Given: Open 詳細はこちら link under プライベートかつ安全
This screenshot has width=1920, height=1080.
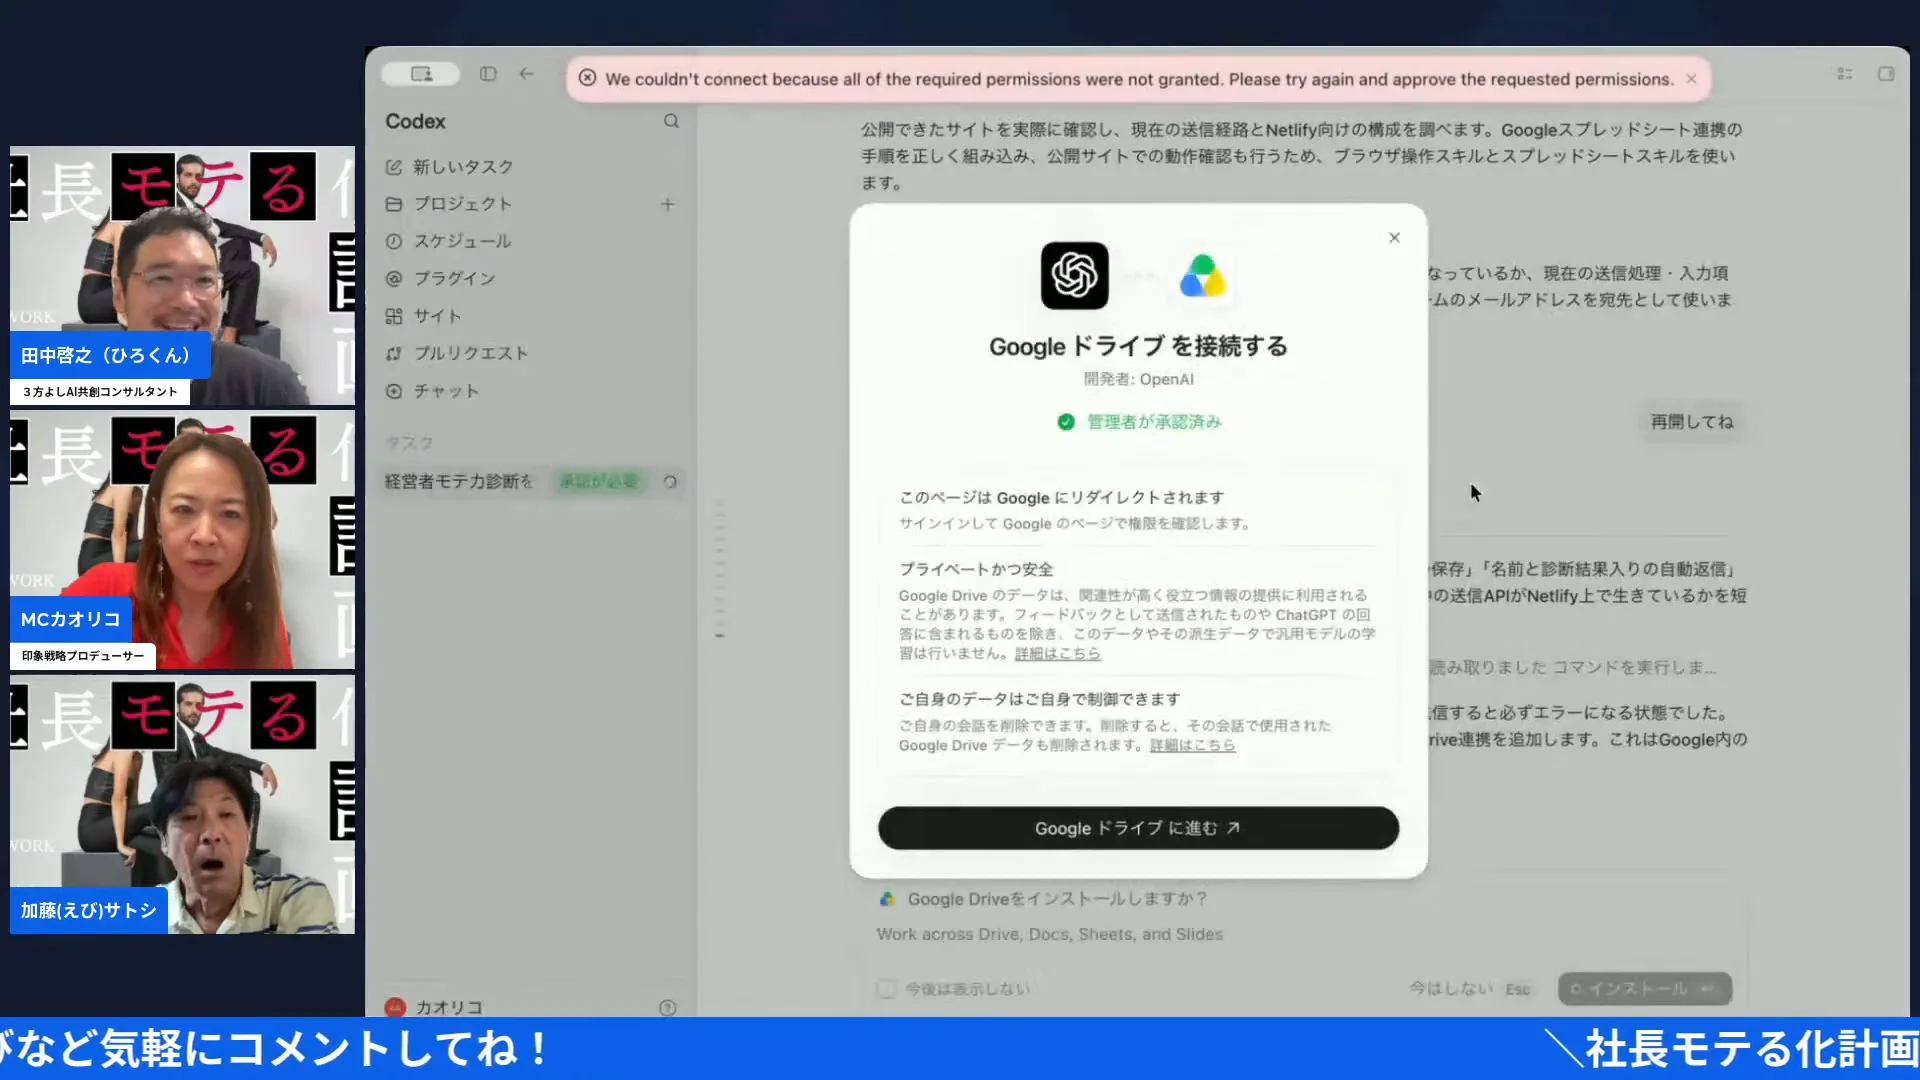Looking at the screenshot, I should pyautogui.click(x=1057, y=654).
